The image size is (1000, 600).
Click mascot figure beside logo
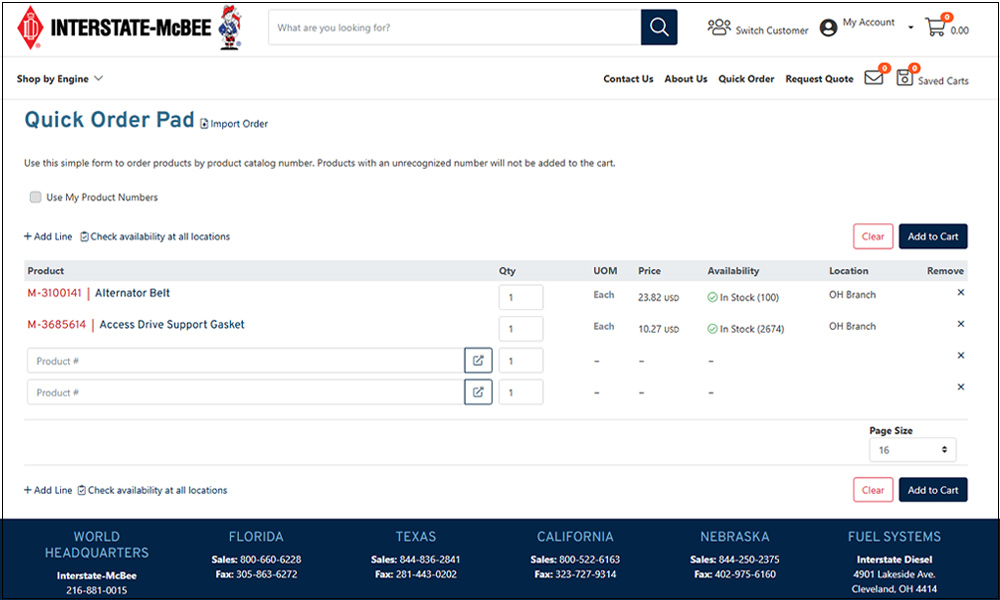pos(230,27)
